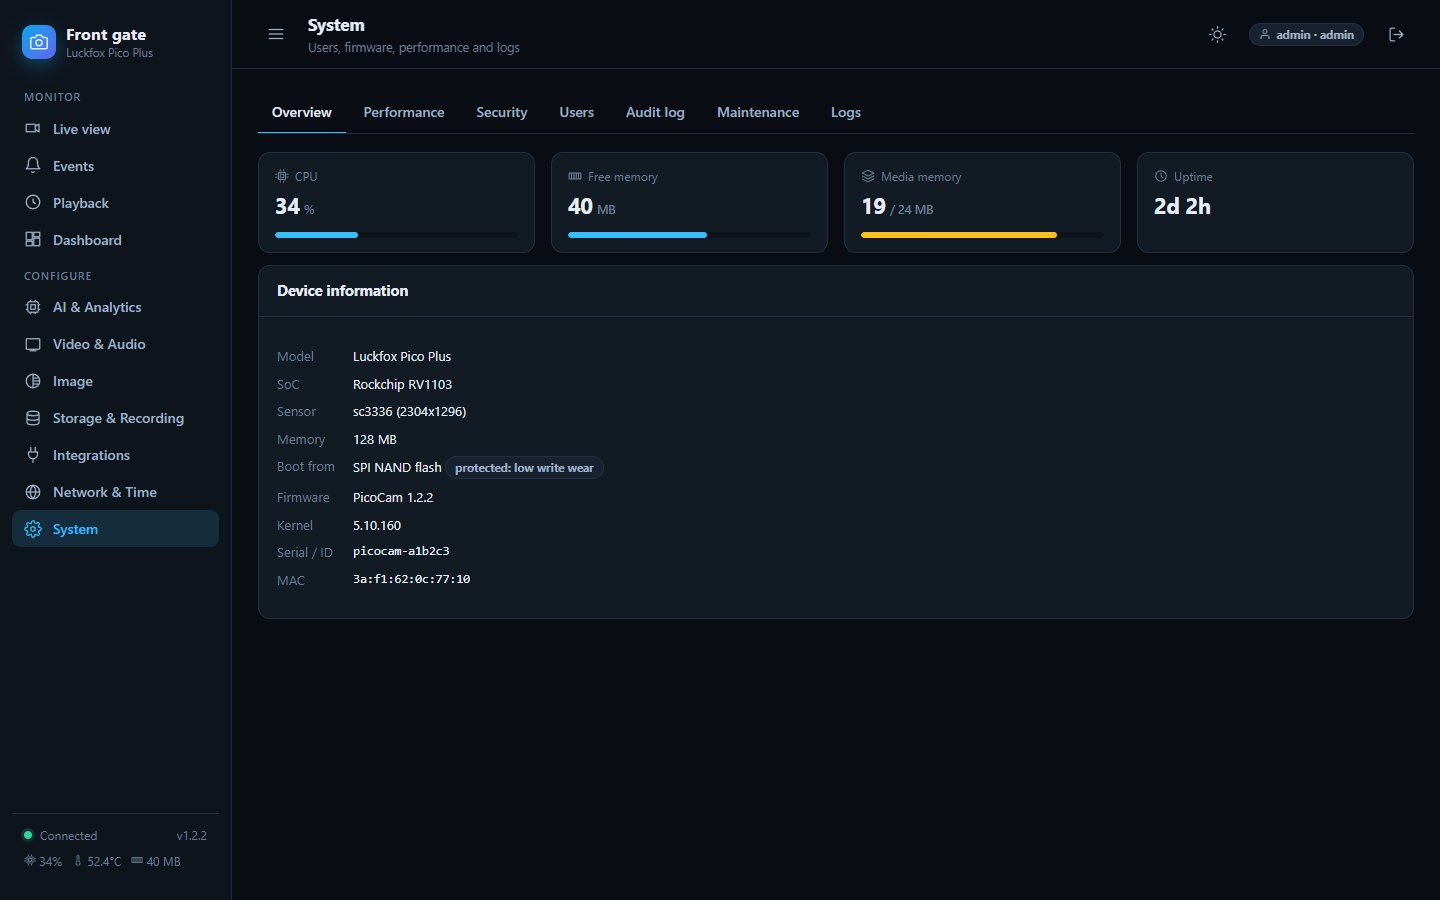Click the green Connected status dot
This screenshot has height=900, width=1440.
tap(28, 835)
